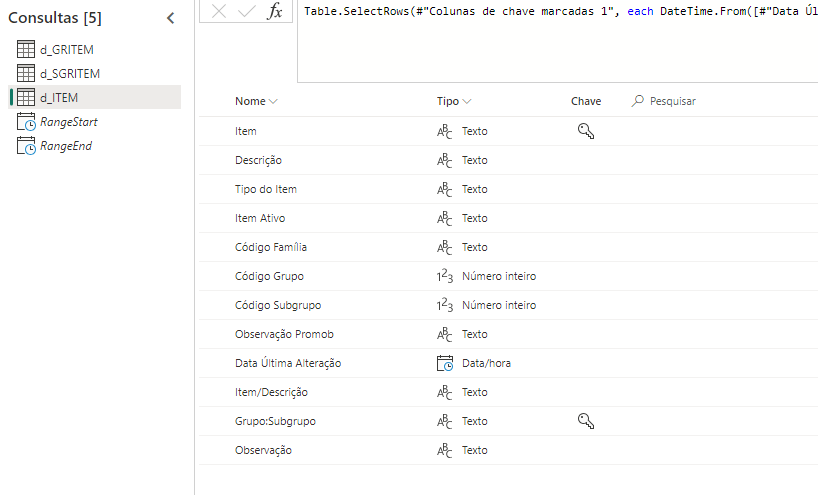The image size is (818, 495).
Task: Sort by the Nome column header
Action: 256,101
